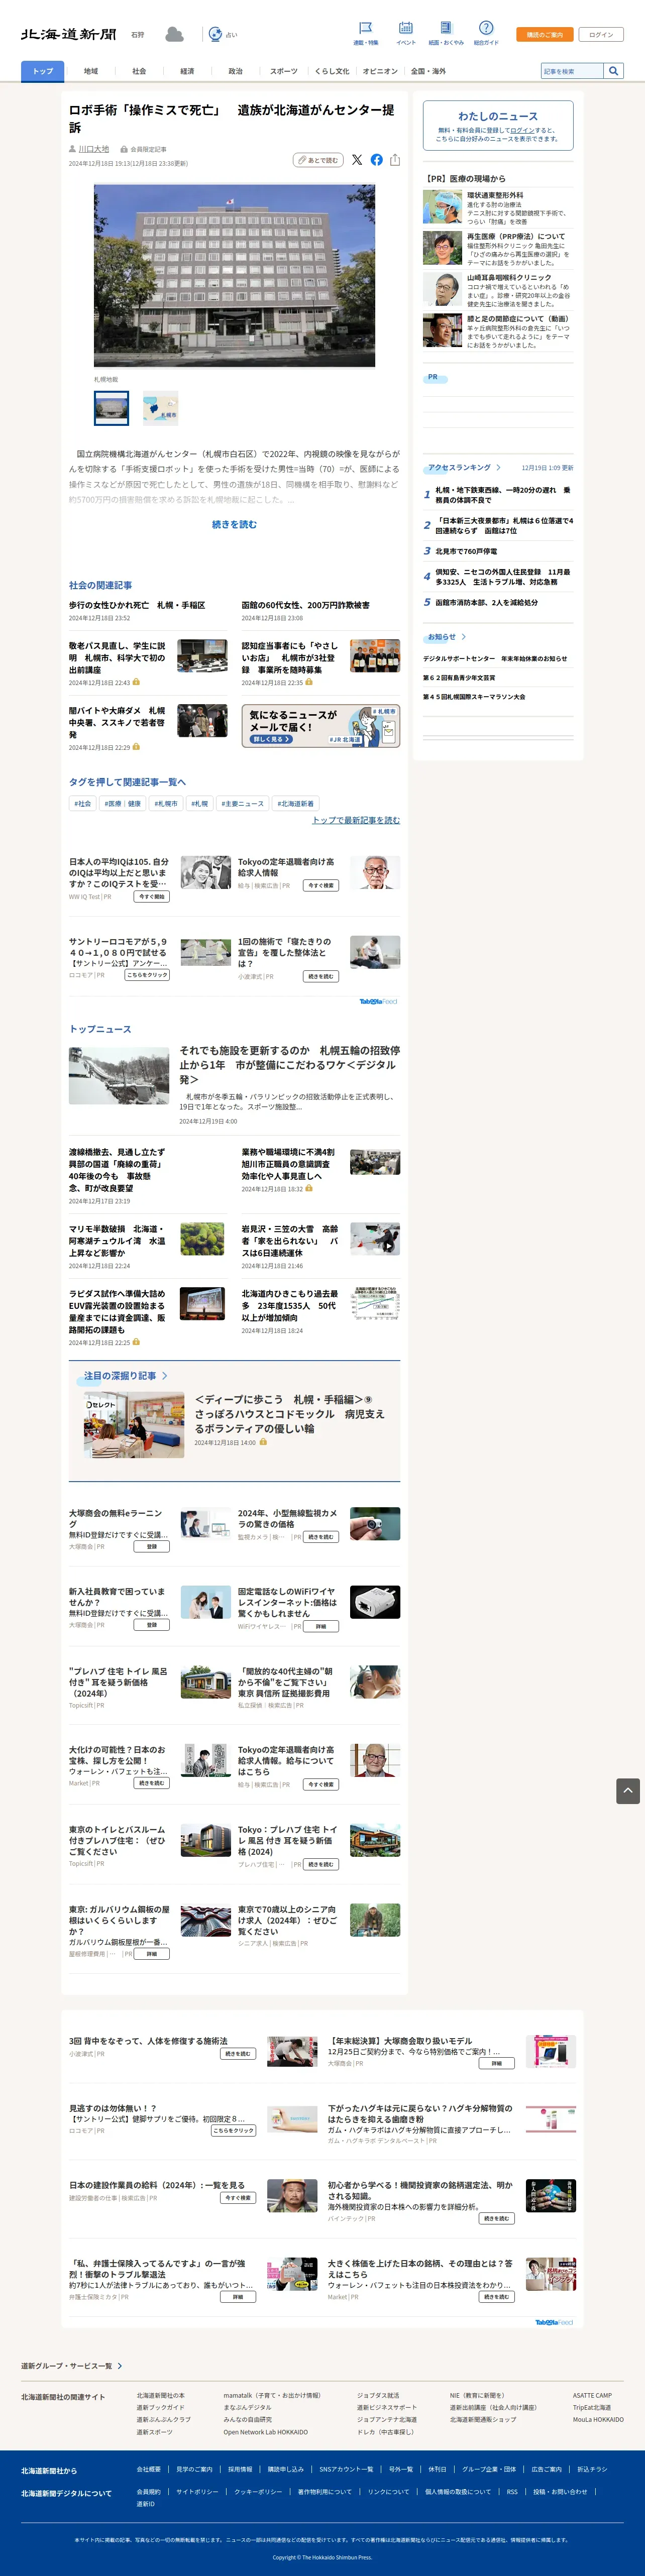Open author link 川口大地
The image size is (645, 2576).
(94, 149)
